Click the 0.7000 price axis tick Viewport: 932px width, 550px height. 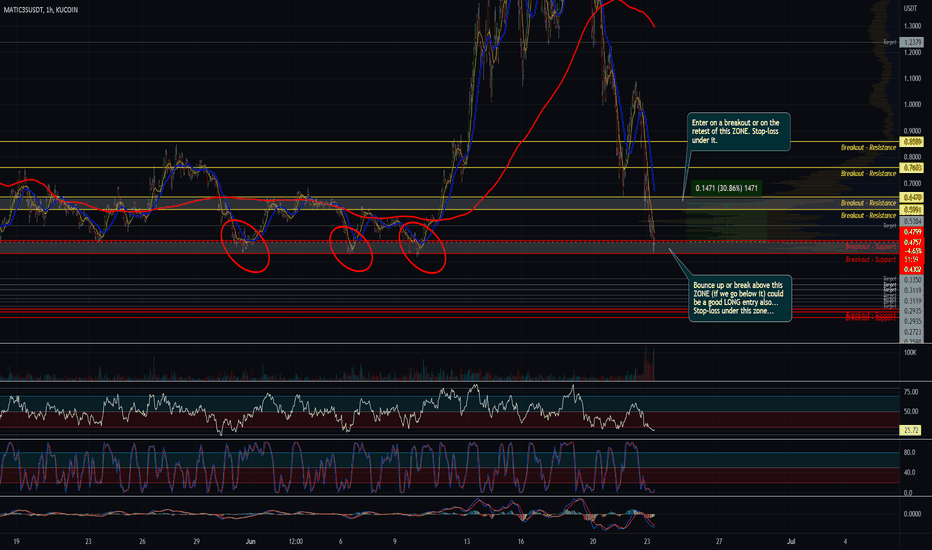pos(912,184)
